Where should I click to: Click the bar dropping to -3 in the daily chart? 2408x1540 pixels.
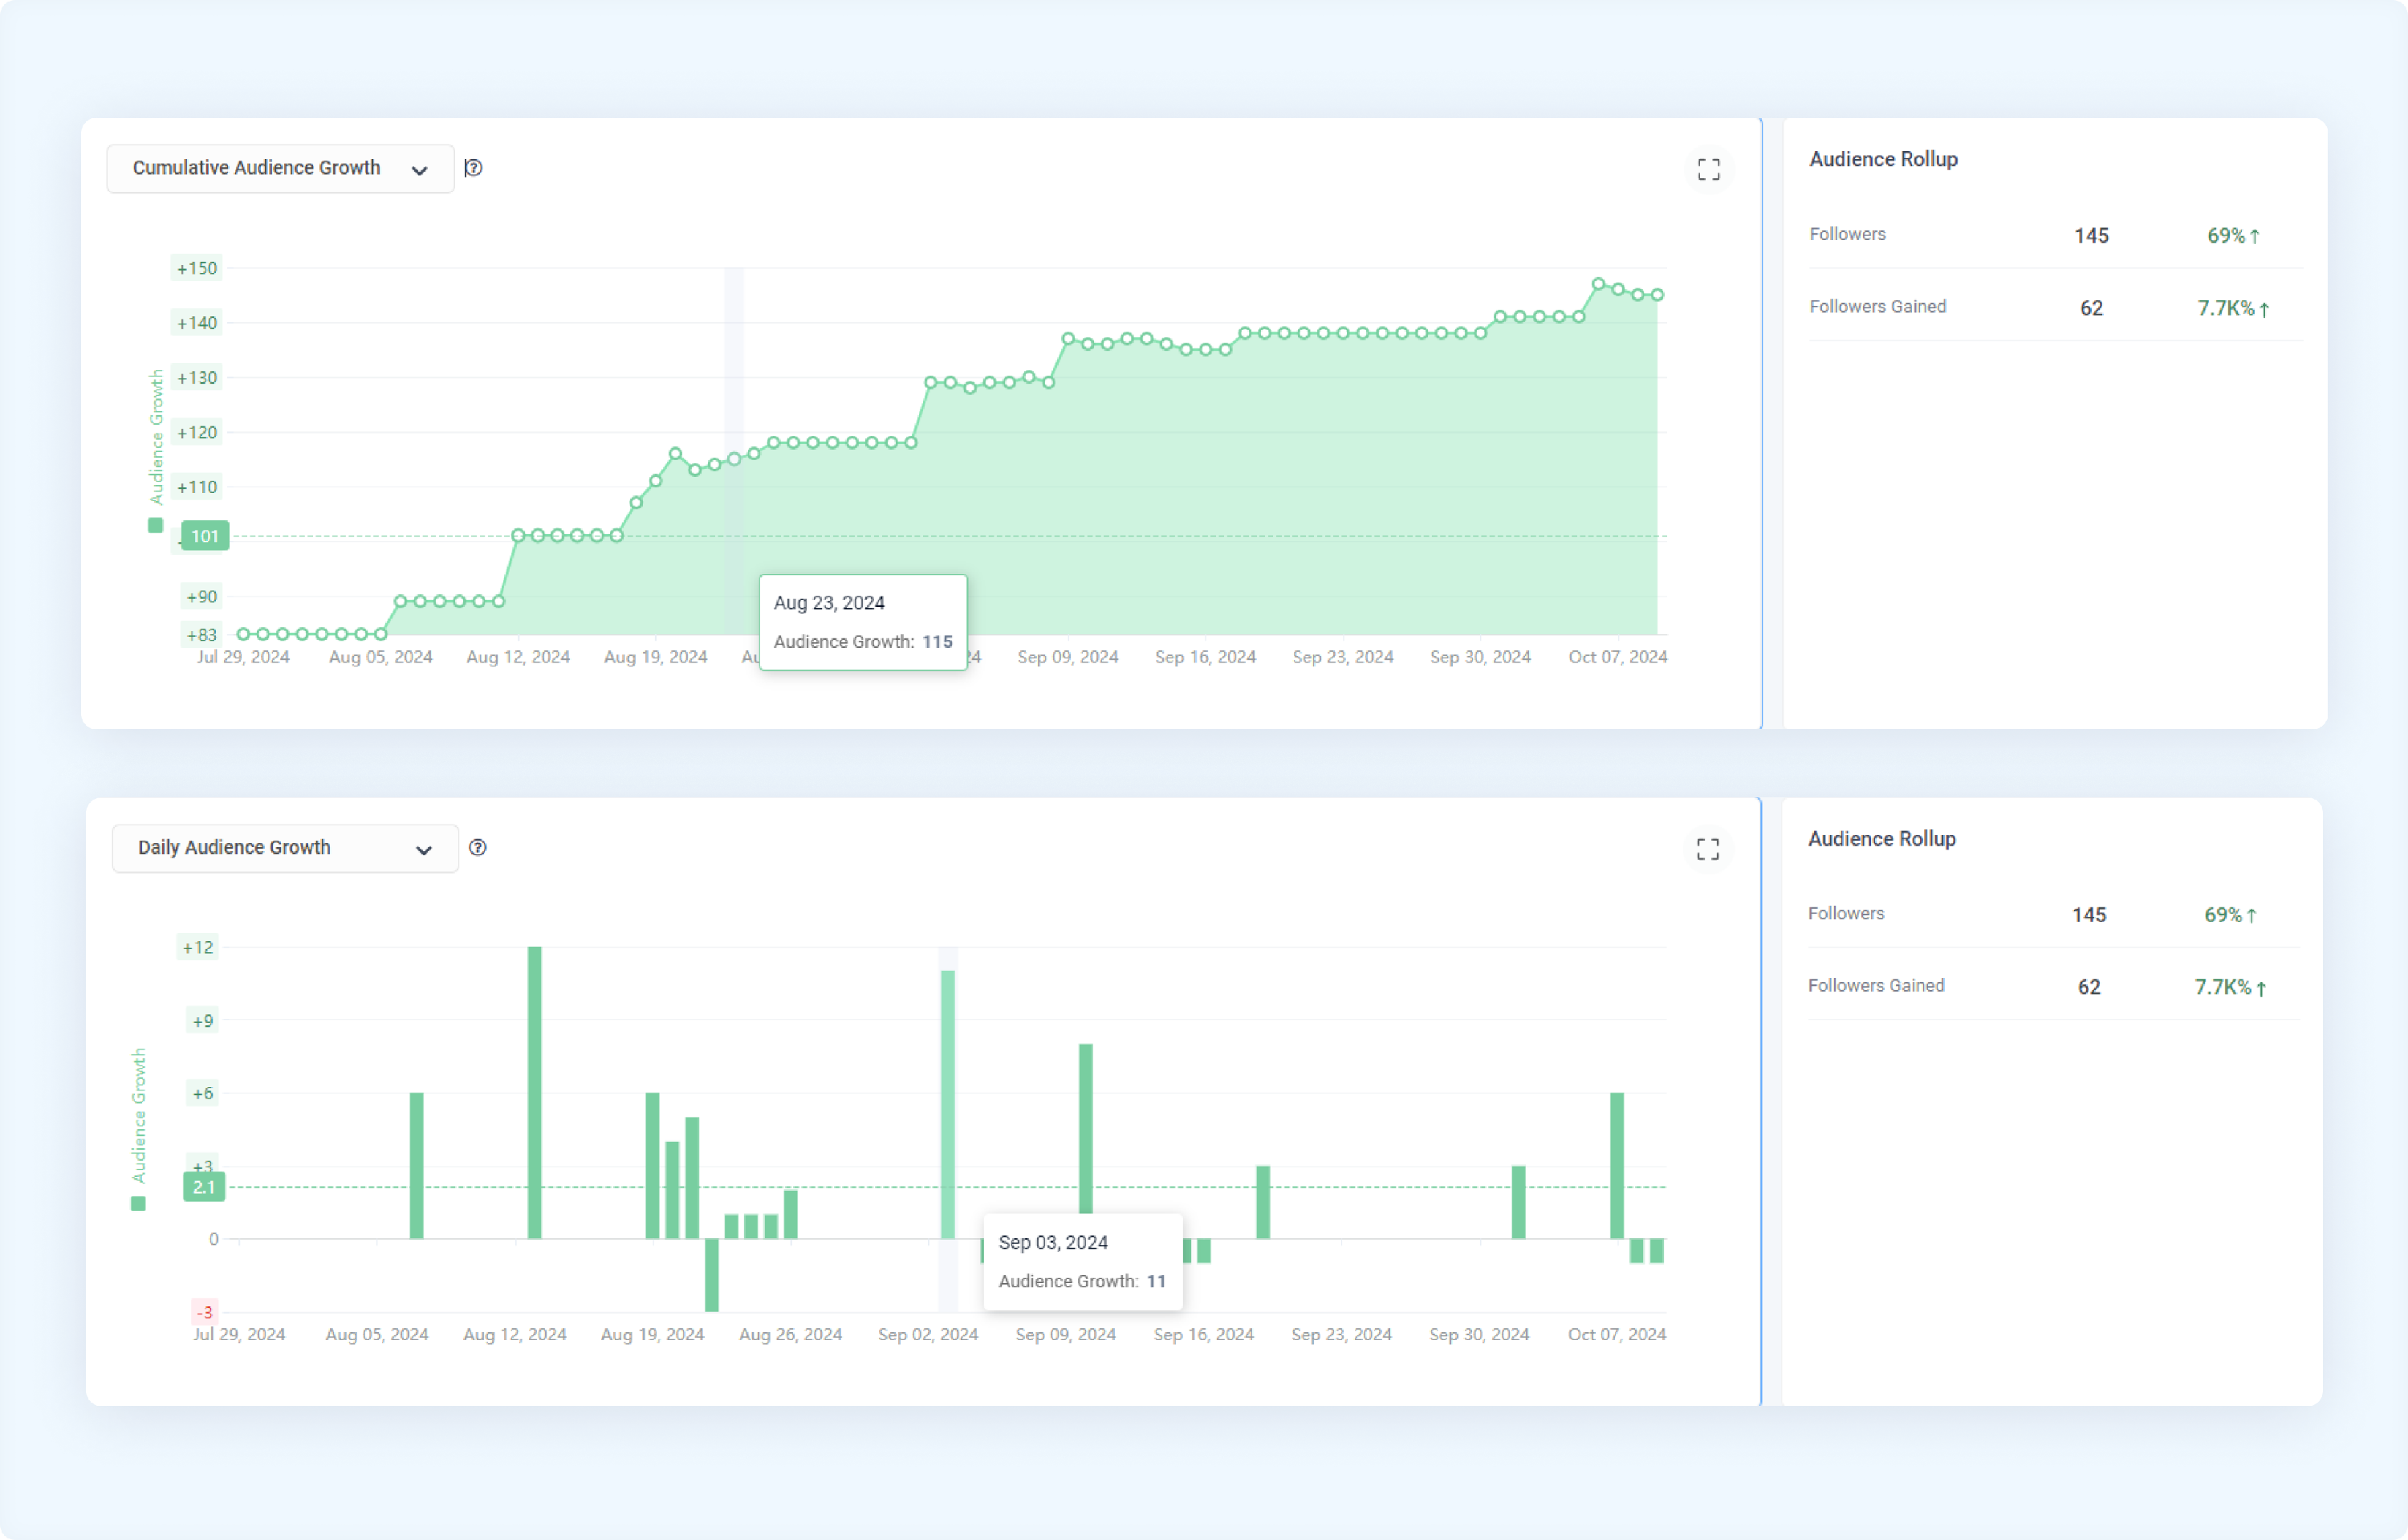tap(712, 1275)
